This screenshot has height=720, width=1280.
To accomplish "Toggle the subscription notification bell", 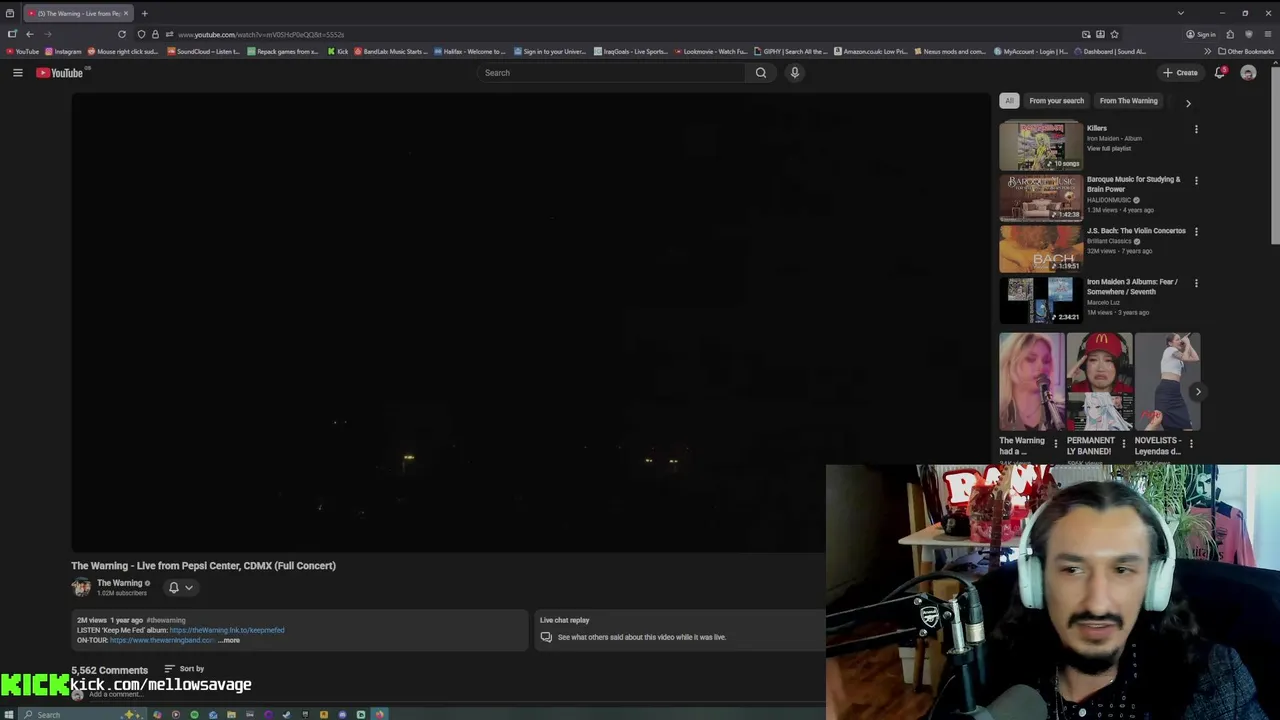I will [173, 588].
